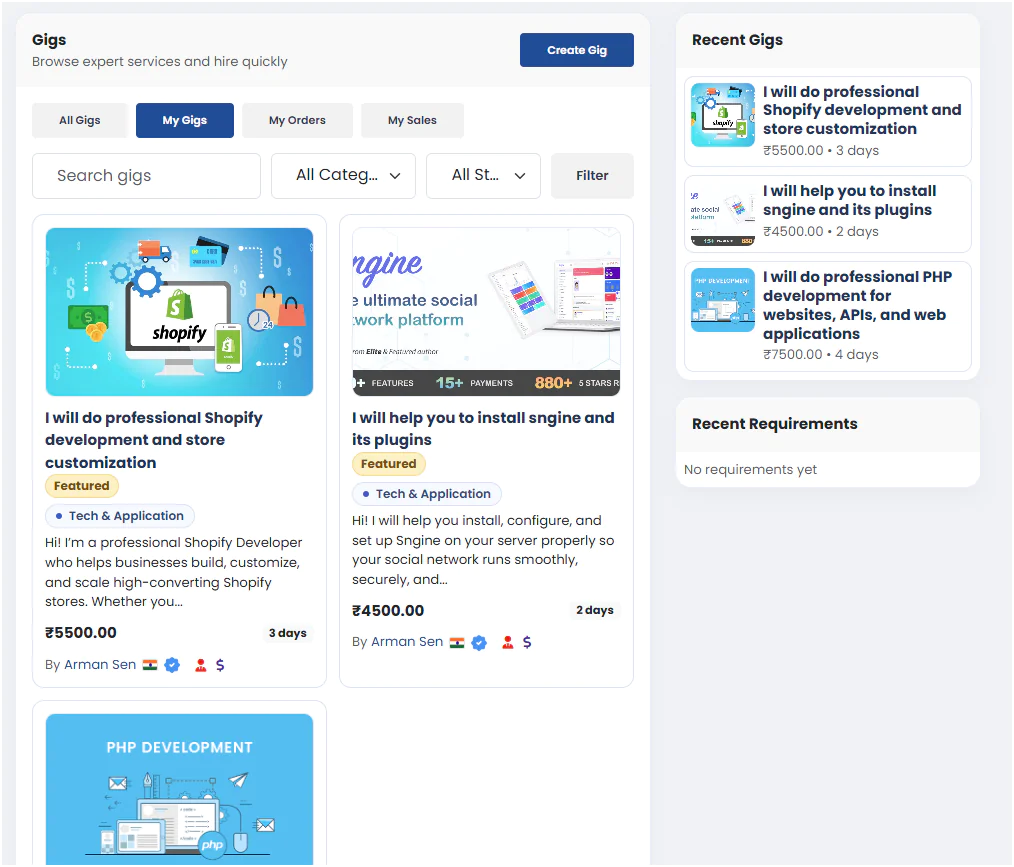Expand the All Categories dropdown

[343, 176]
